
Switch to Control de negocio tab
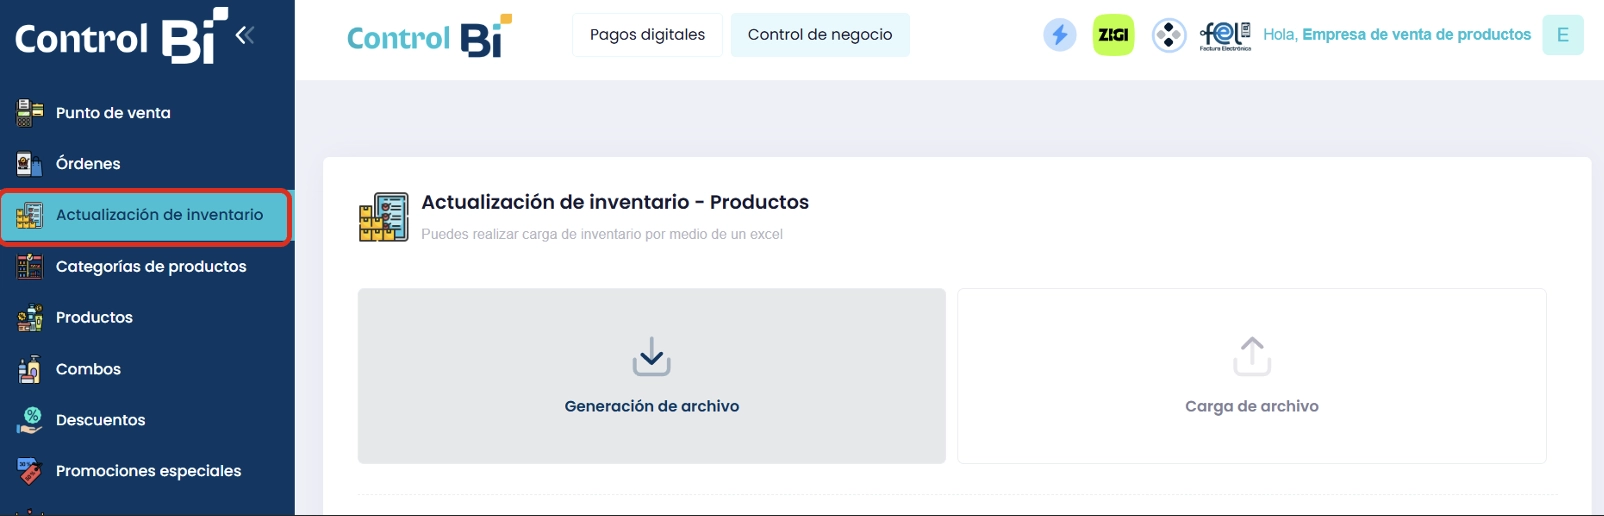point(820,35)
